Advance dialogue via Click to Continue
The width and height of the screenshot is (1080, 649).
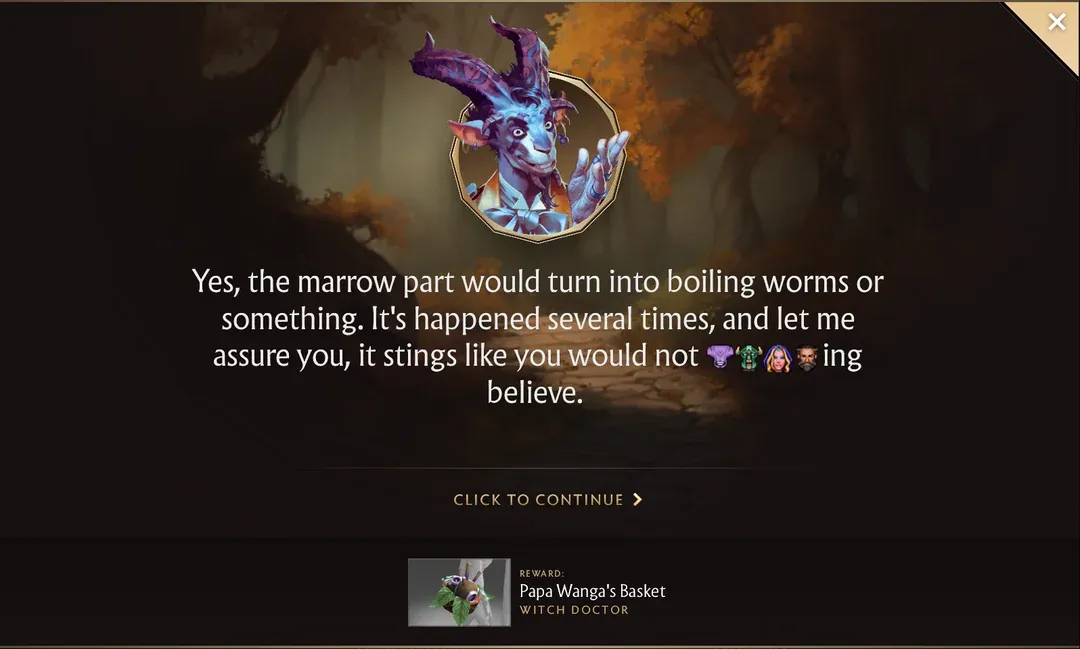538,499
